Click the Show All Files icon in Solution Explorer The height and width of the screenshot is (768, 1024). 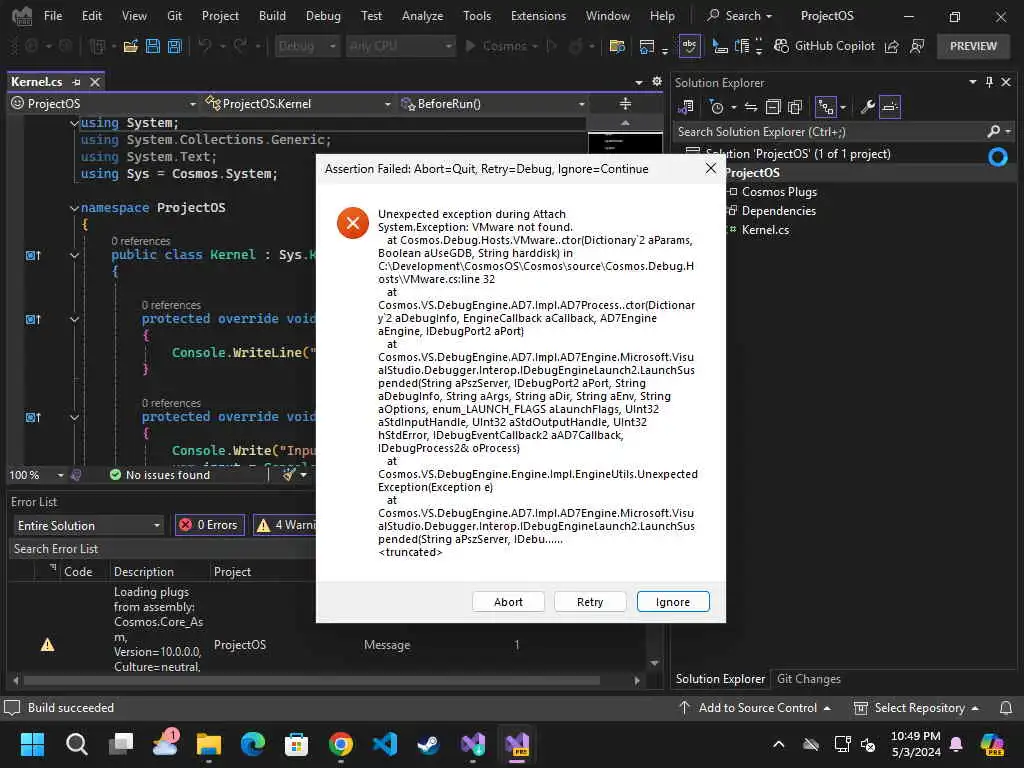(795, 106)
